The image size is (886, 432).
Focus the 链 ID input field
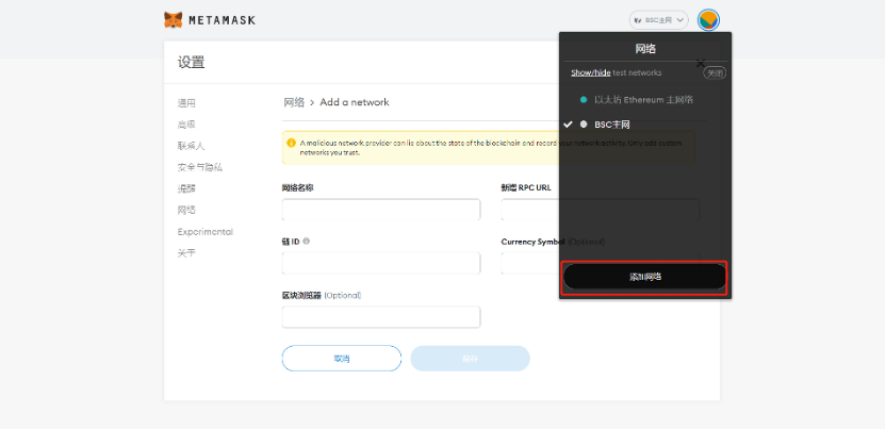tap(381, 263)
